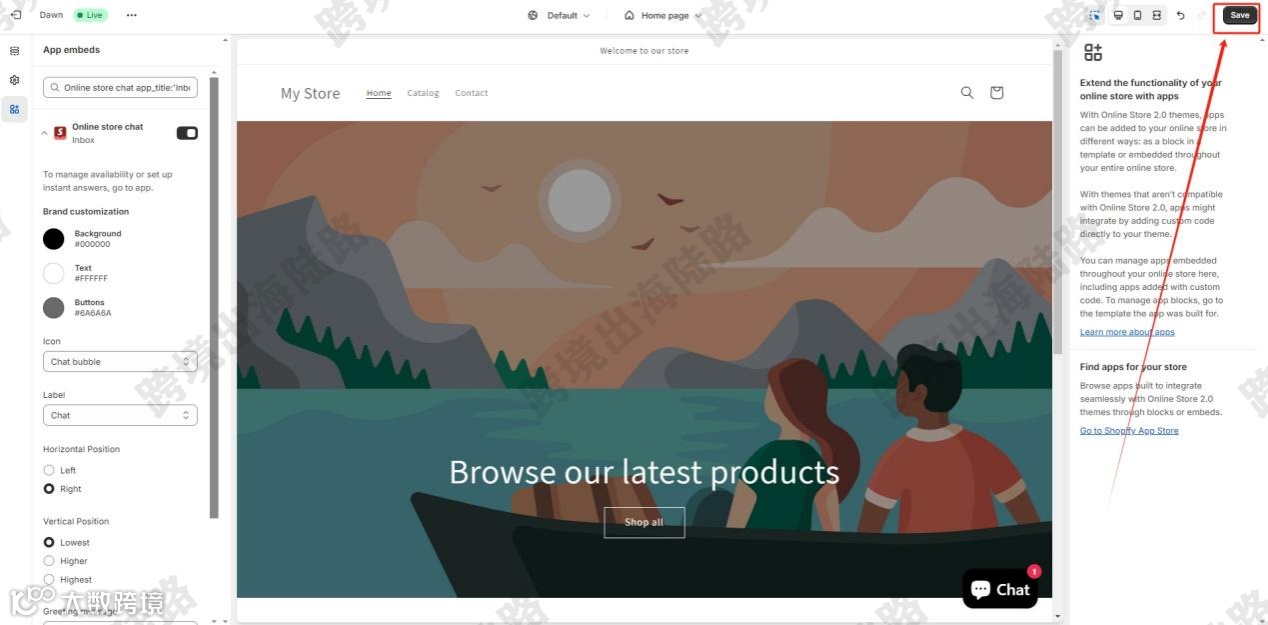Click the store search magnifier icon
Image resolution: width=1268 pixels, height=625 pixels.
coord(967,92)
